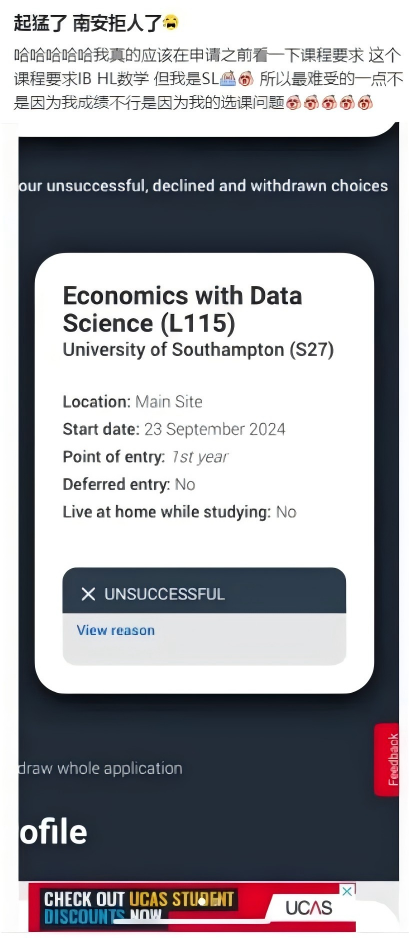
Task: Click the building emoji after SL
Action: point(228,78)
